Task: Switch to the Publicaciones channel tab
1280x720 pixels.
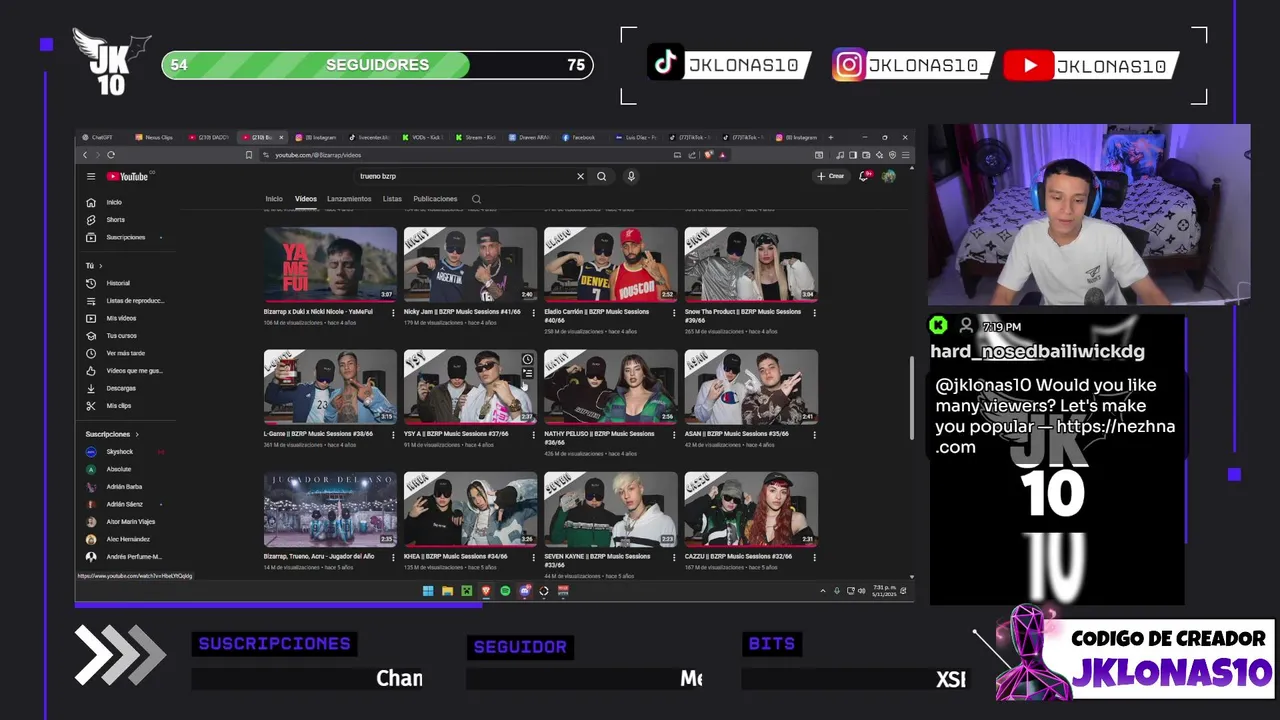Action: (435, 199)
